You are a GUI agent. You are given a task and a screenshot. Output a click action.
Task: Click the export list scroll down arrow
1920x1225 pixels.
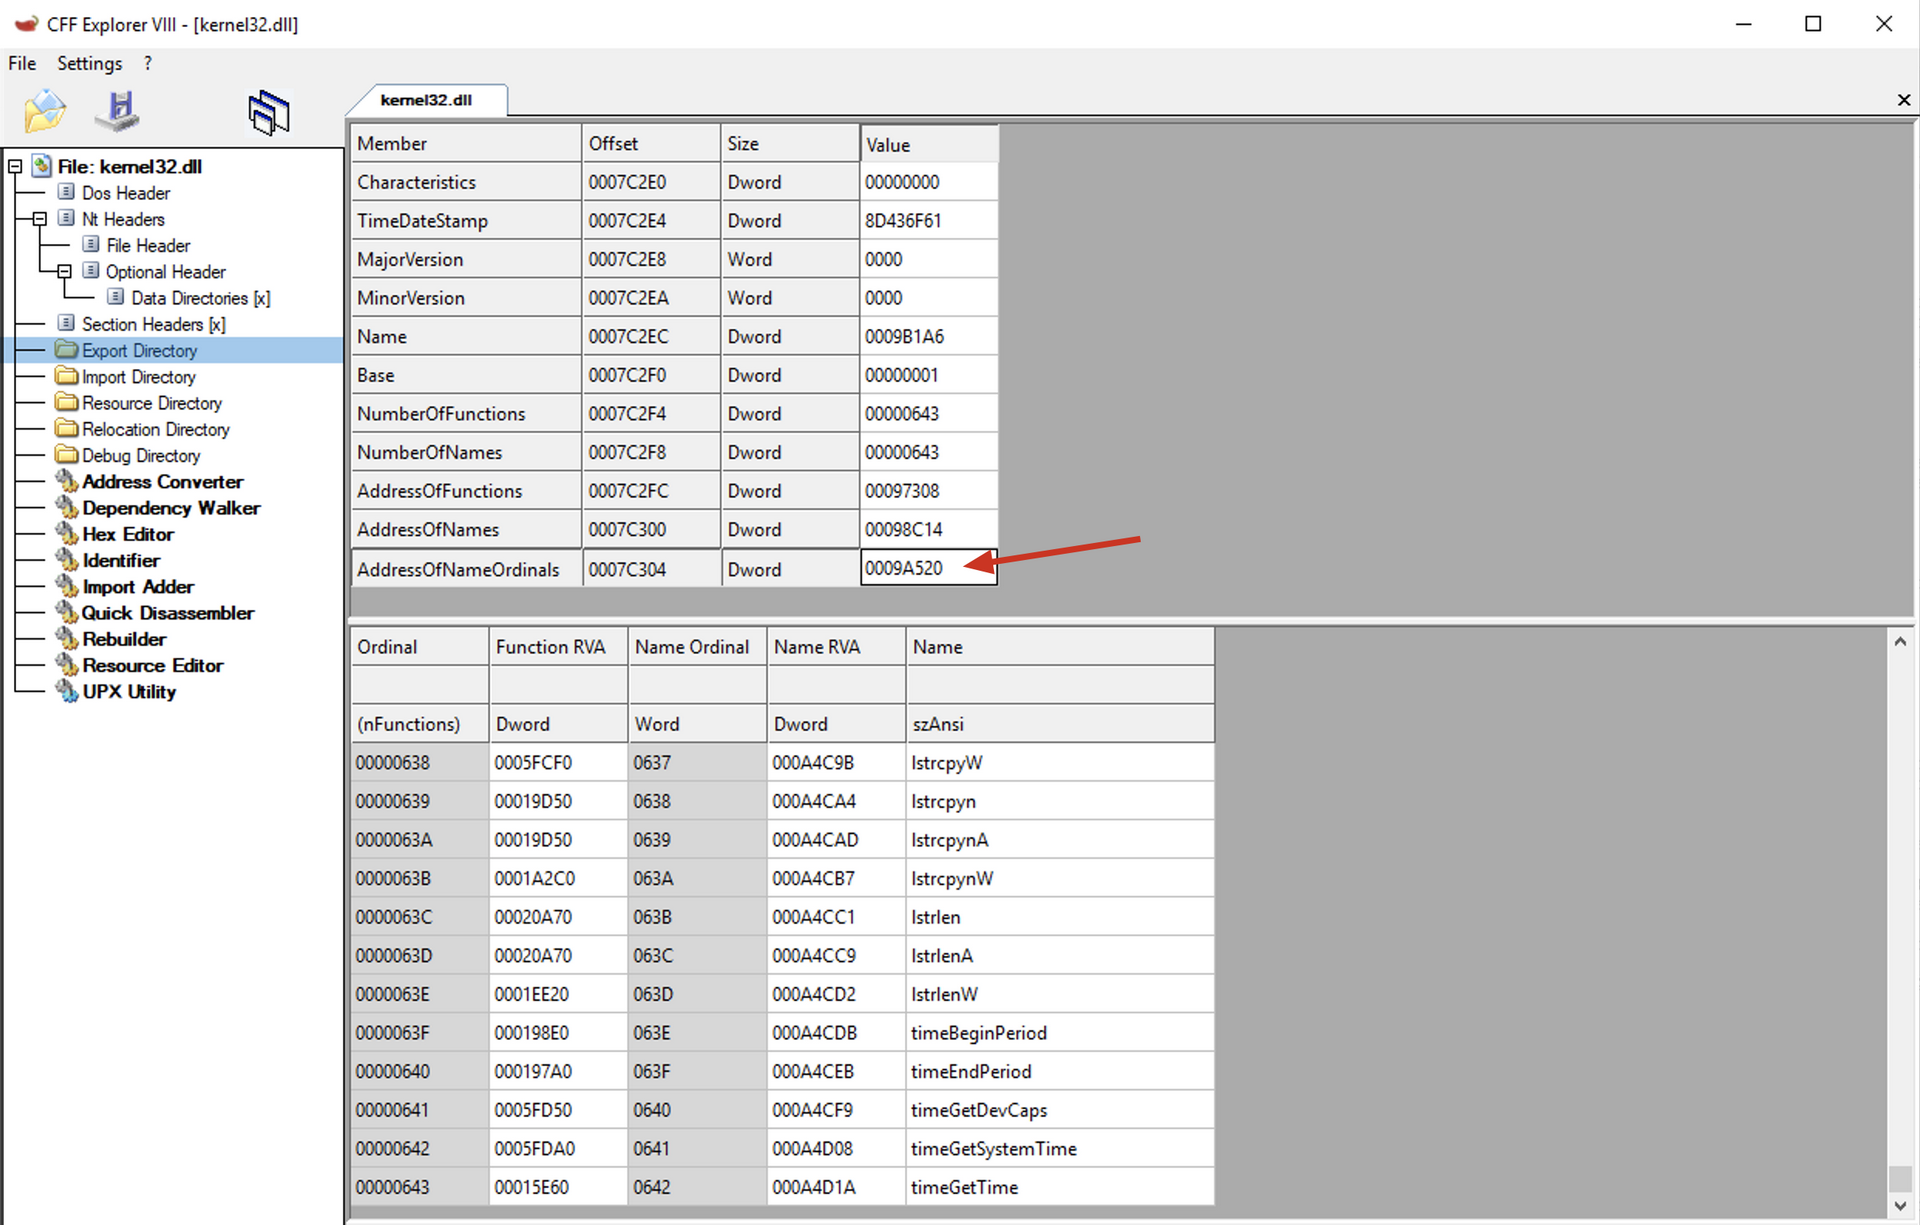pyautogui.click(x=1900, y=1206)
